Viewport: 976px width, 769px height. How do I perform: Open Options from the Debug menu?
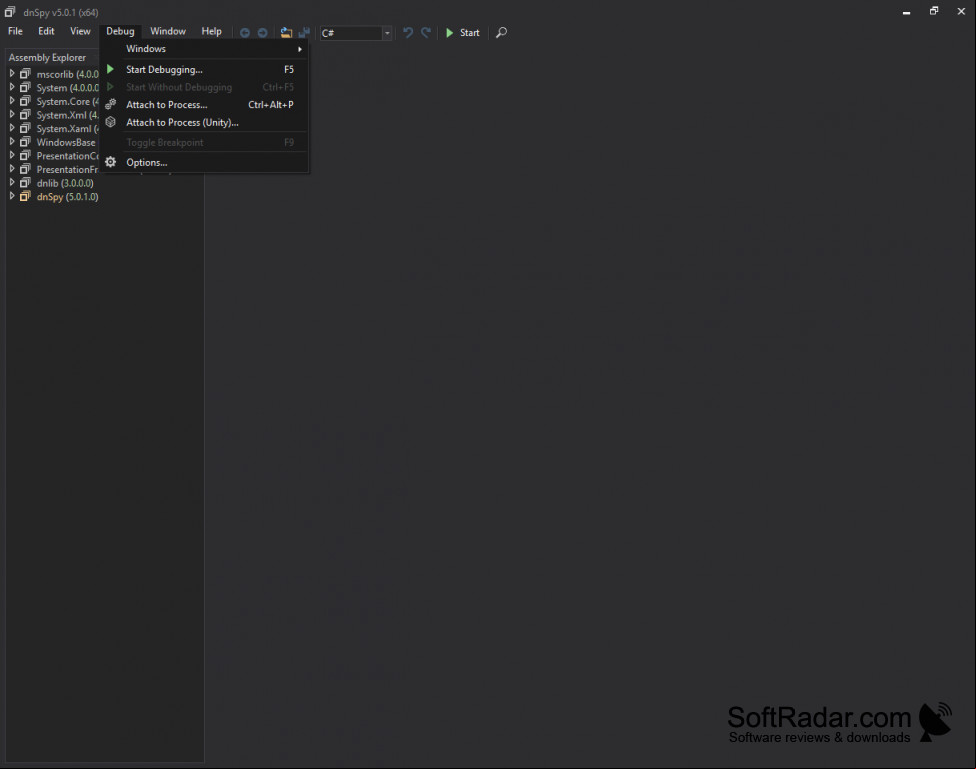[x=205, y=163]
